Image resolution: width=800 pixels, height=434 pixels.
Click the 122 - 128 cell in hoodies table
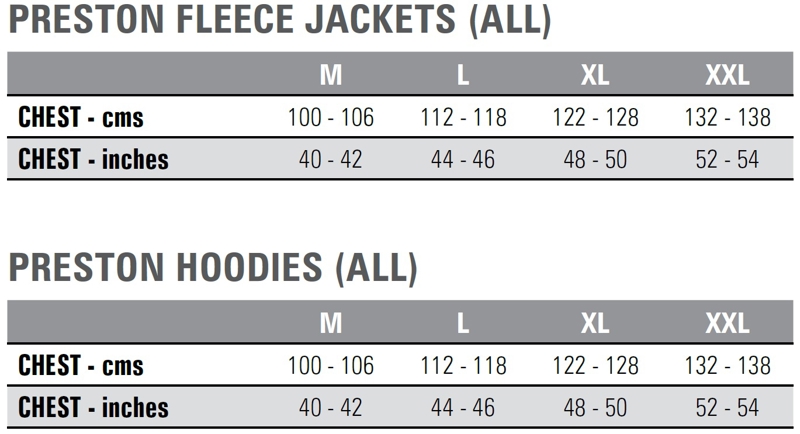click(x=595, y=366)
